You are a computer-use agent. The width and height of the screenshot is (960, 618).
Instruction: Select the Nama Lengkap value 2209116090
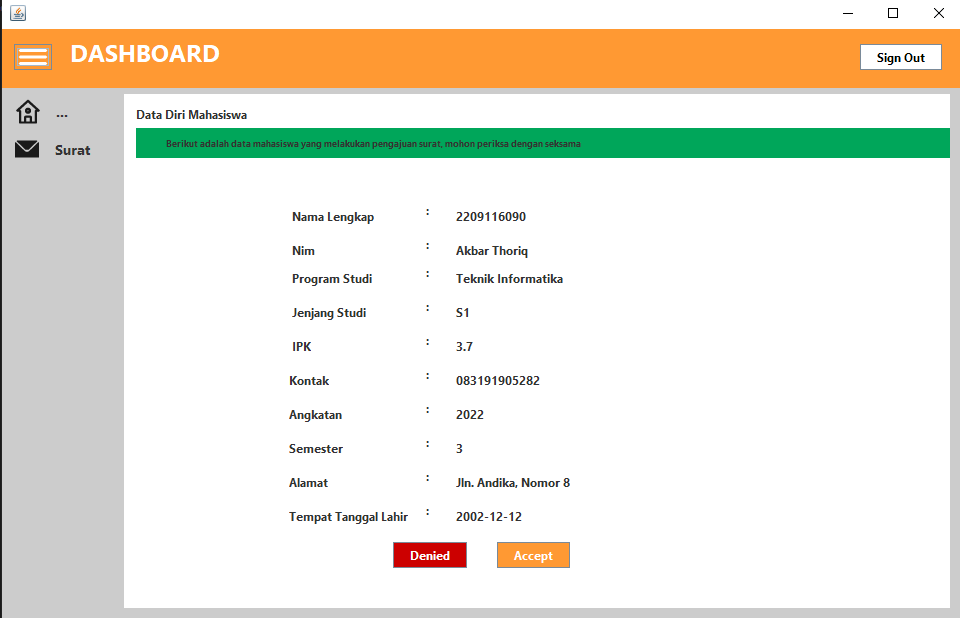[488, 216]
